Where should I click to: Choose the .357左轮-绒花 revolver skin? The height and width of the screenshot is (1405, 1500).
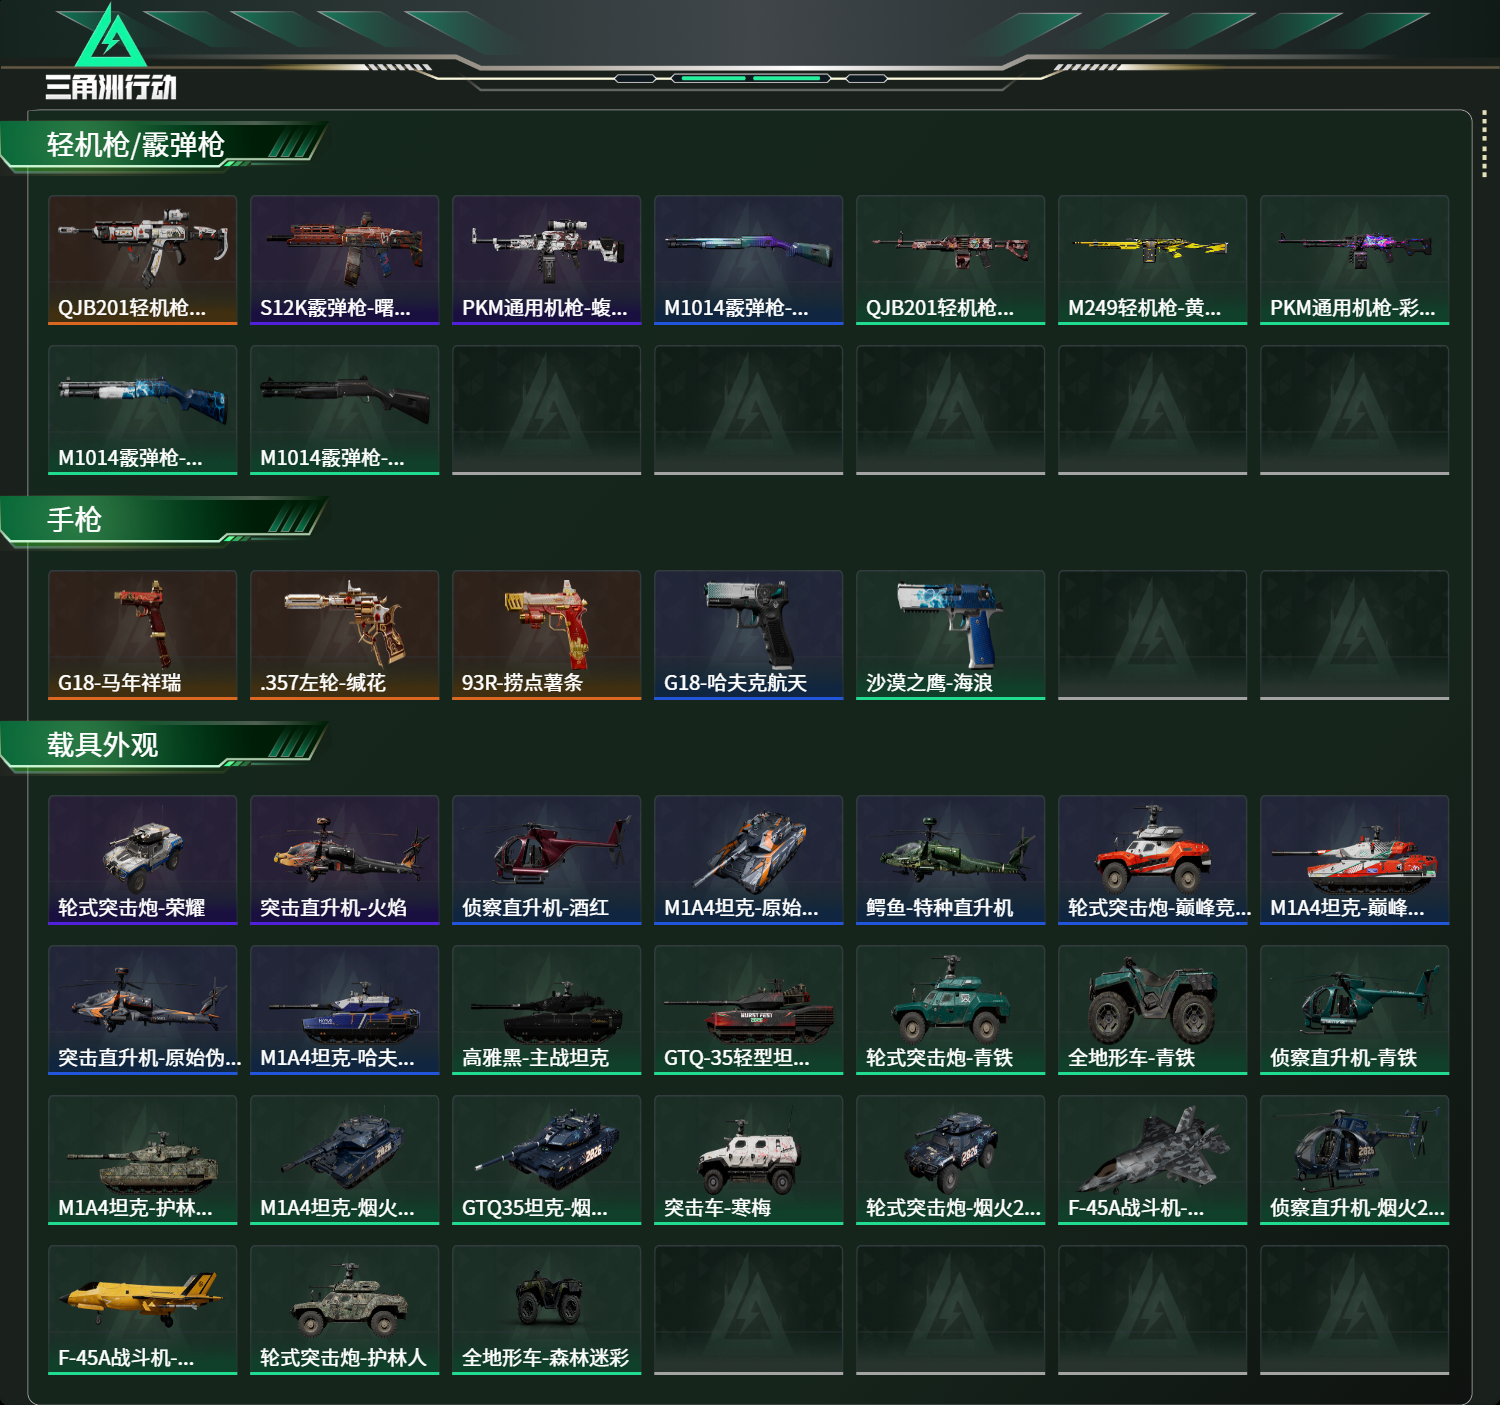[344, 635]
